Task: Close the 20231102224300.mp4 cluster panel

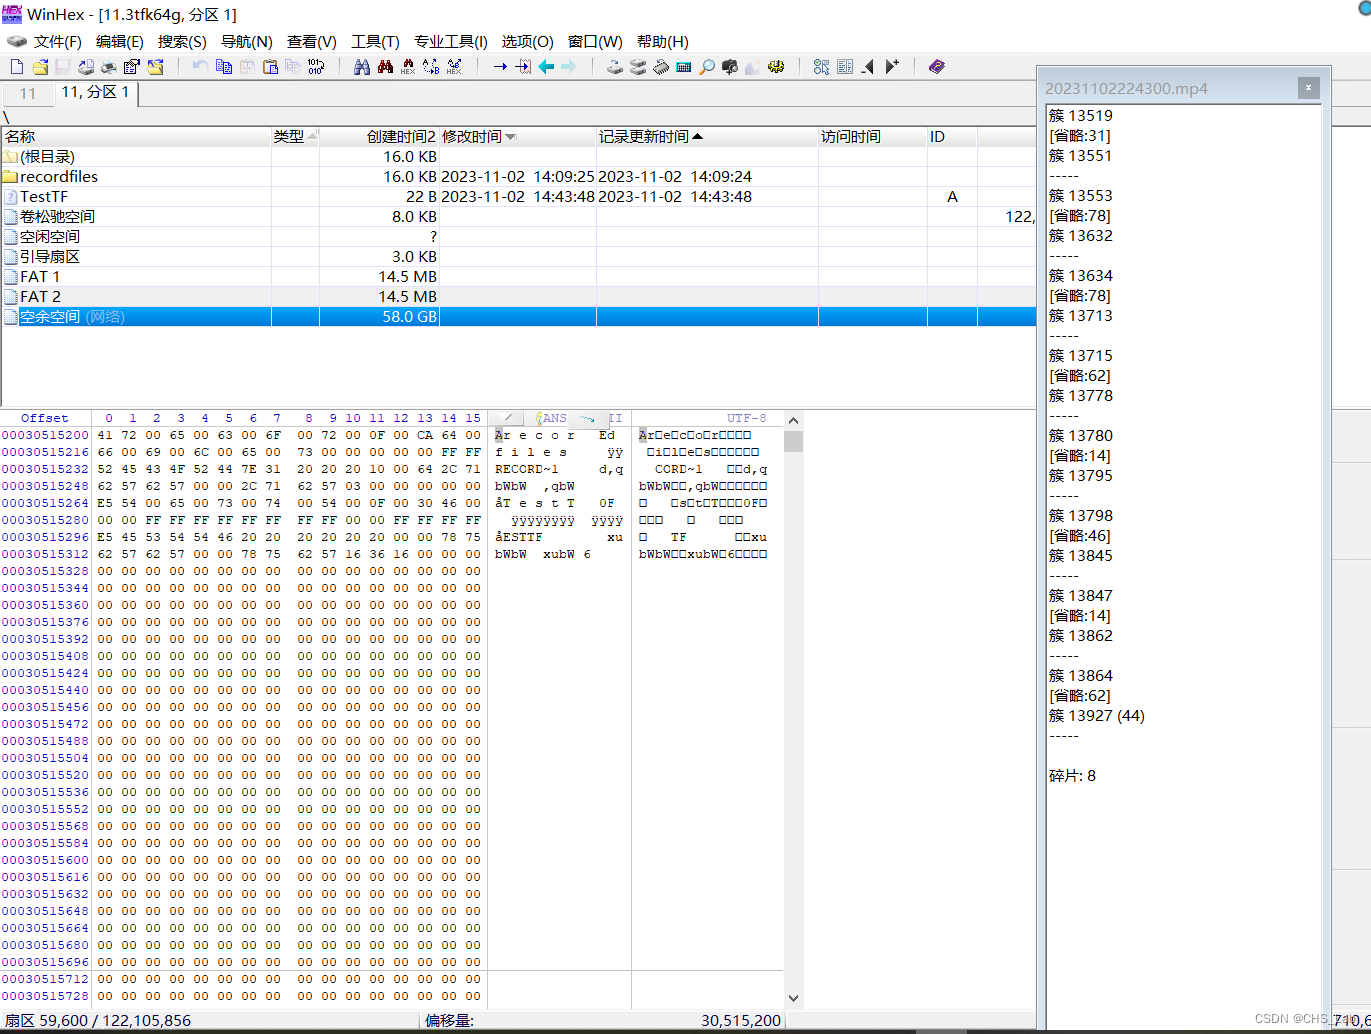Action: (1308, 88)
